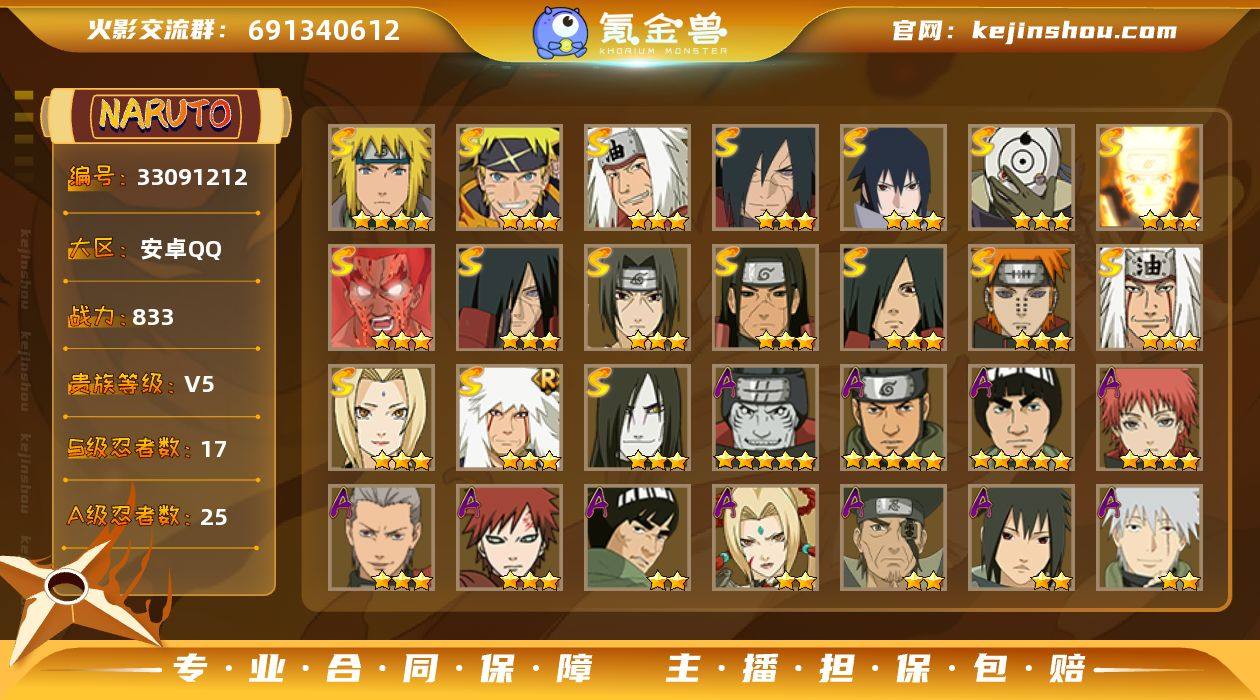Select the S级忍者数 17 stat row
This screenshot has height=700, width=1260.
click(x=162, y=449)
